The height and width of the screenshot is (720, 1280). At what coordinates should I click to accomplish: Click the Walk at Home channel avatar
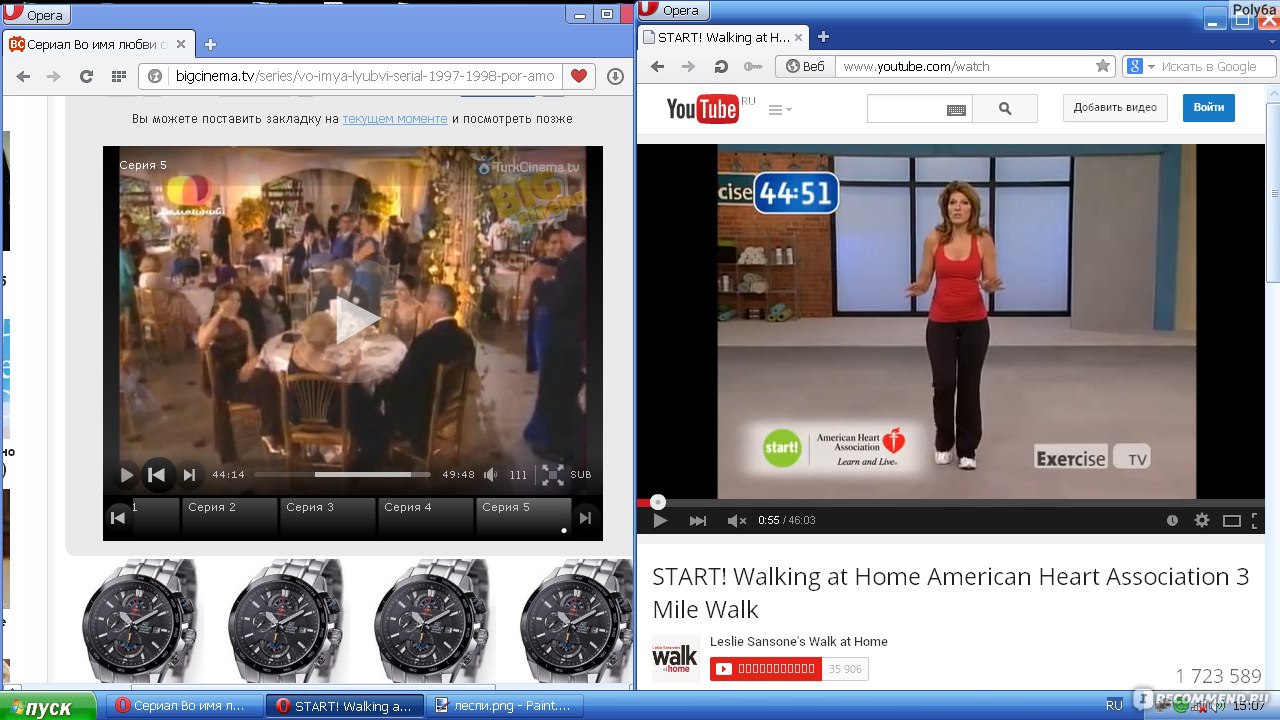click(675, 658)
